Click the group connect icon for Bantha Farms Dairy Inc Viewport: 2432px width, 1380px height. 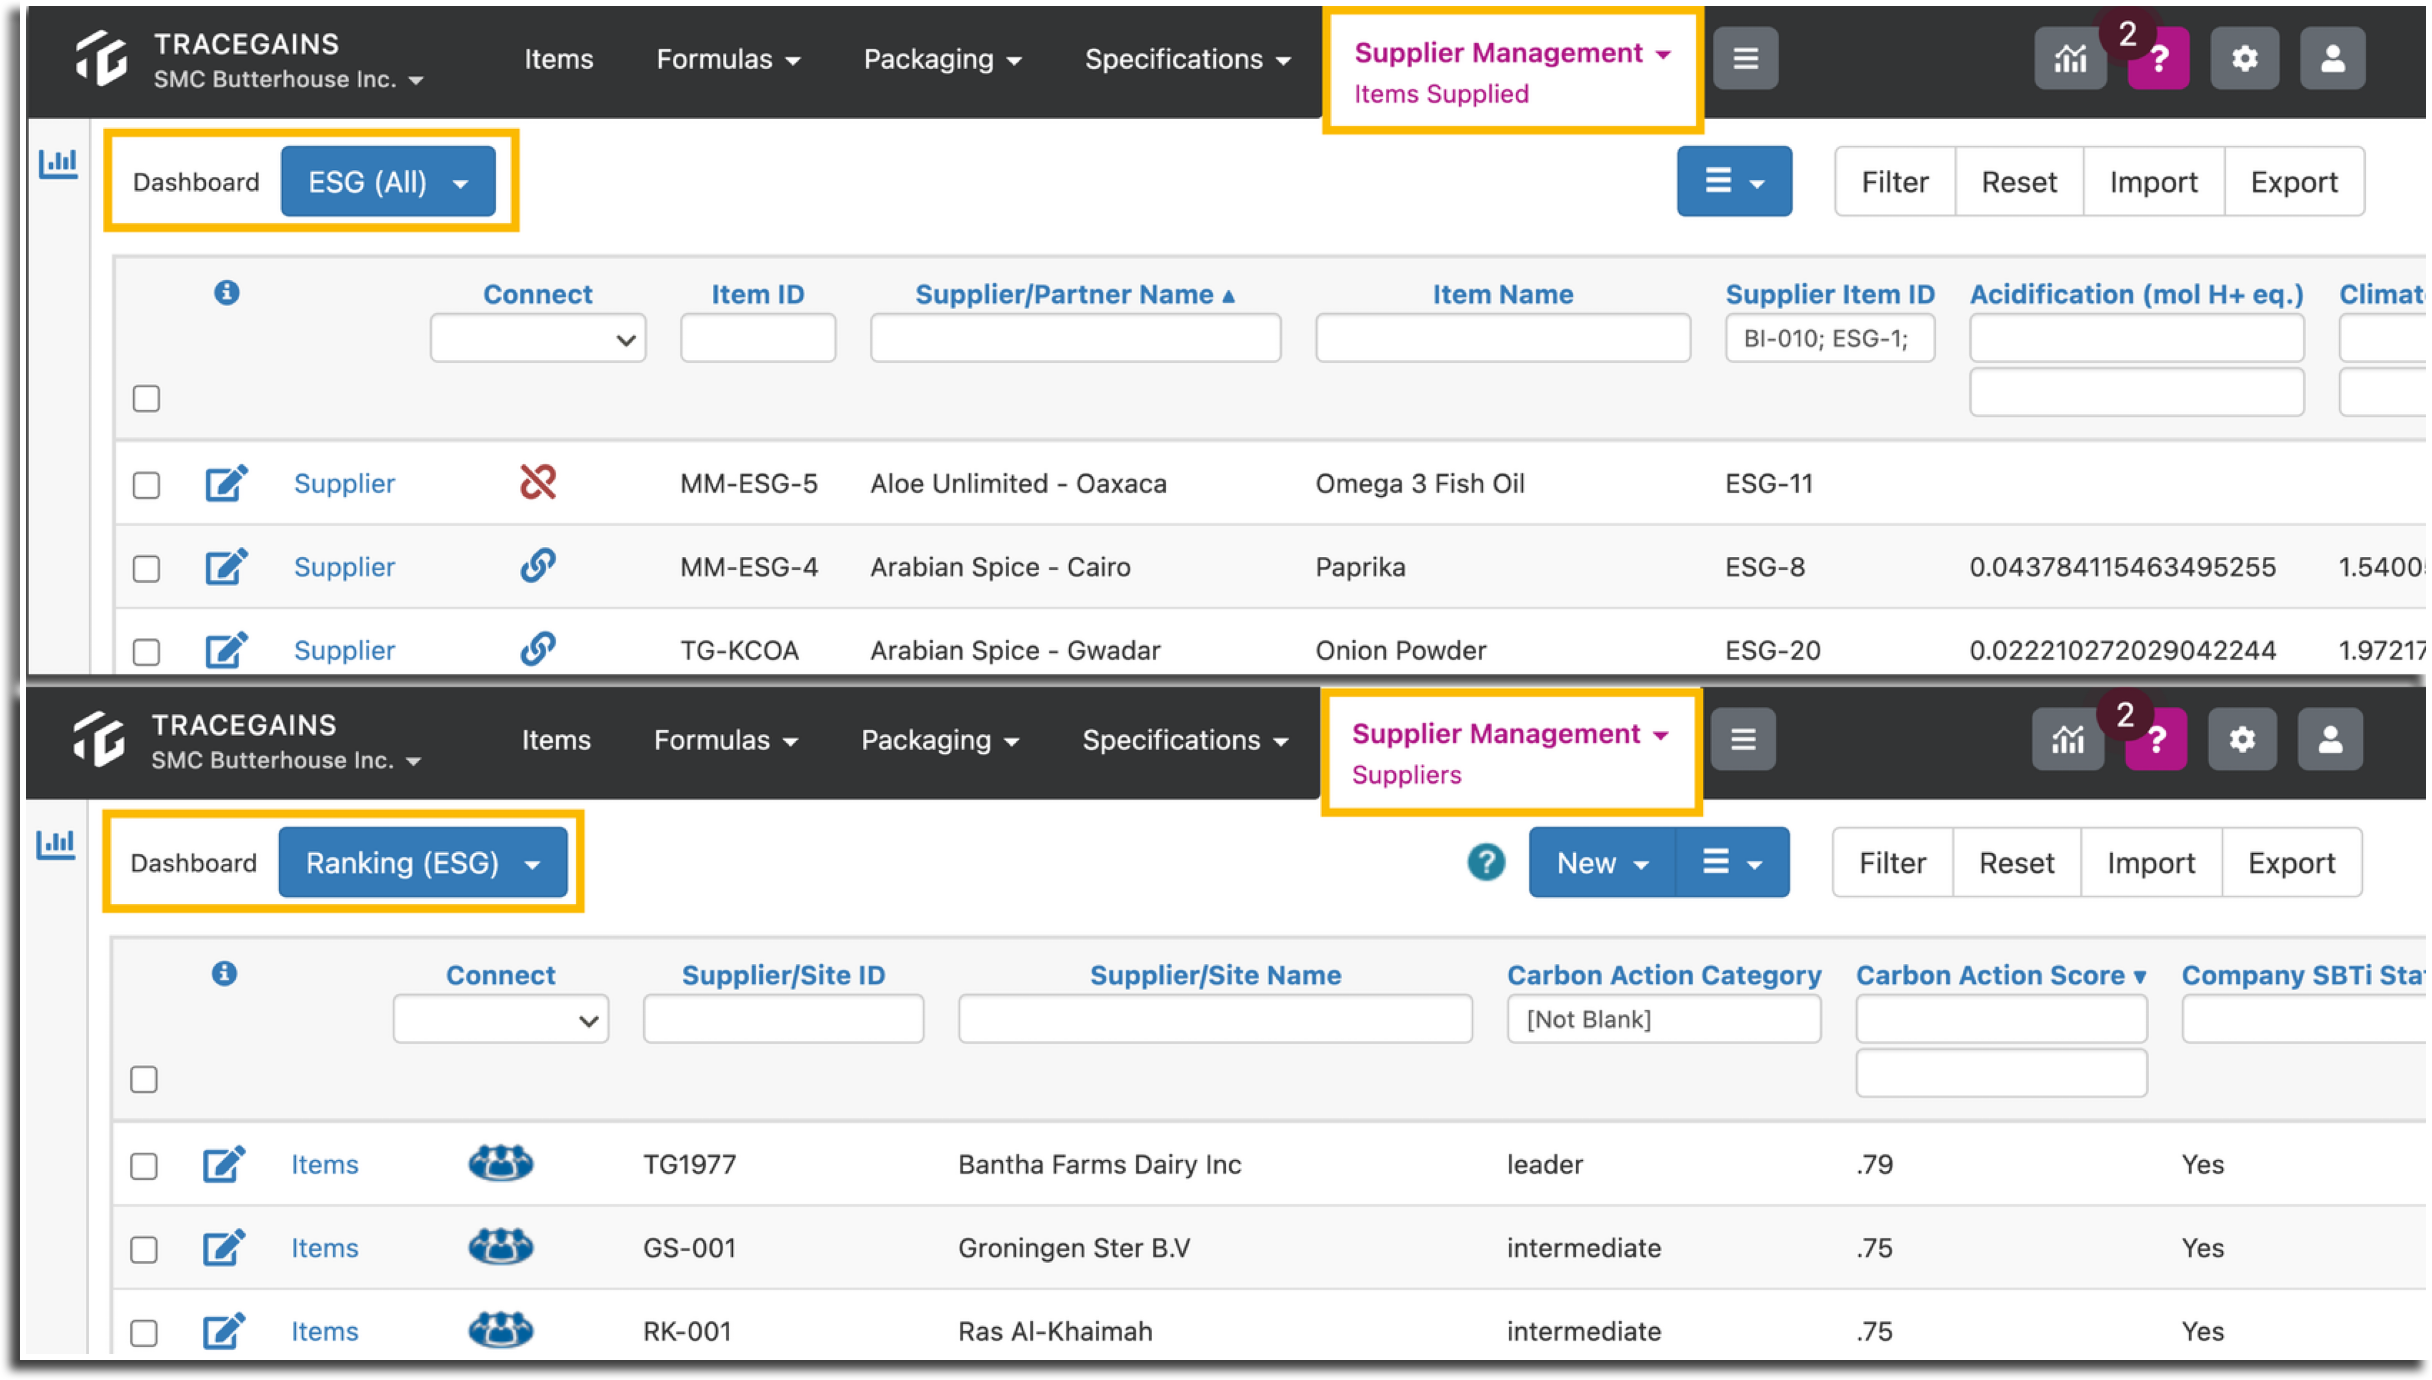coord(501,1163)
